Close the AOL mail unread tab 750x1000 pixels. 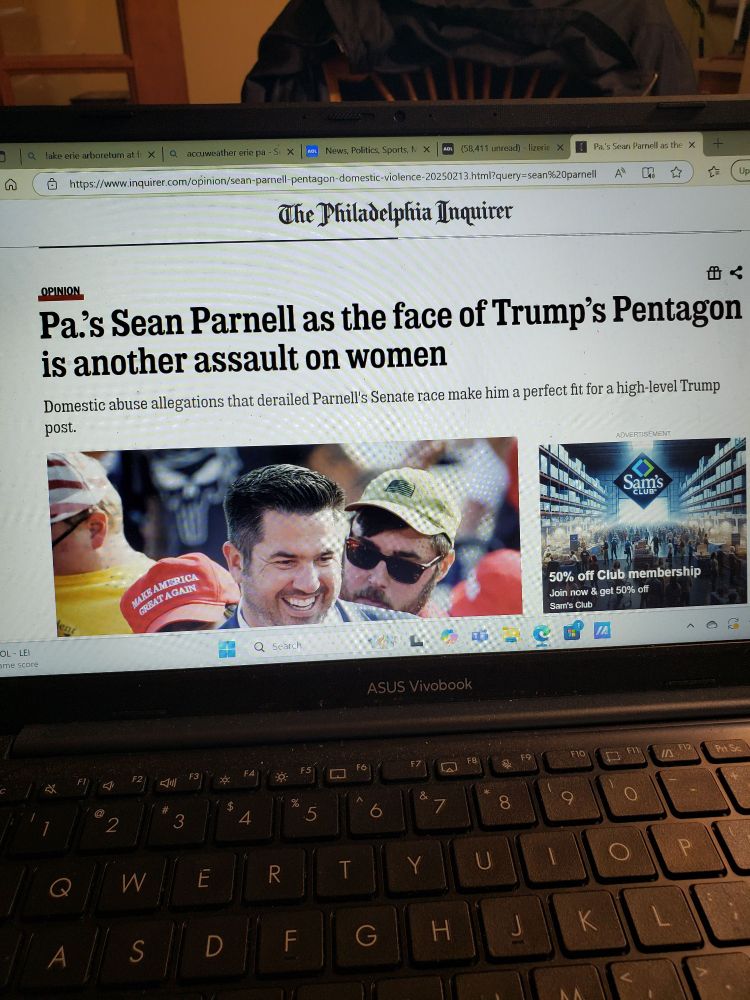(560, 147)
